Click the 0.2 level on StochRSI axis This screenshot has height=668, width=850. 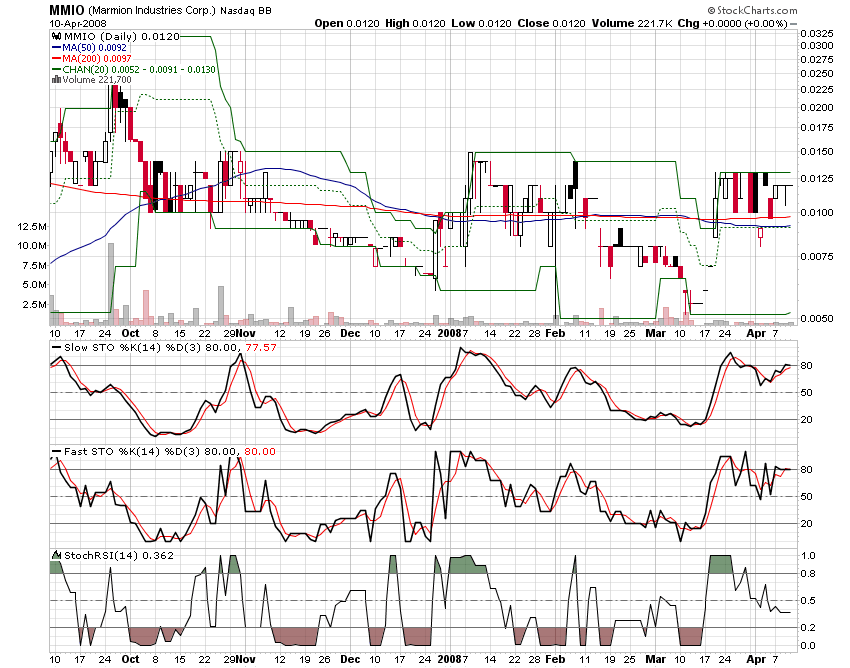pyautogui.click(x=807, y=628)
